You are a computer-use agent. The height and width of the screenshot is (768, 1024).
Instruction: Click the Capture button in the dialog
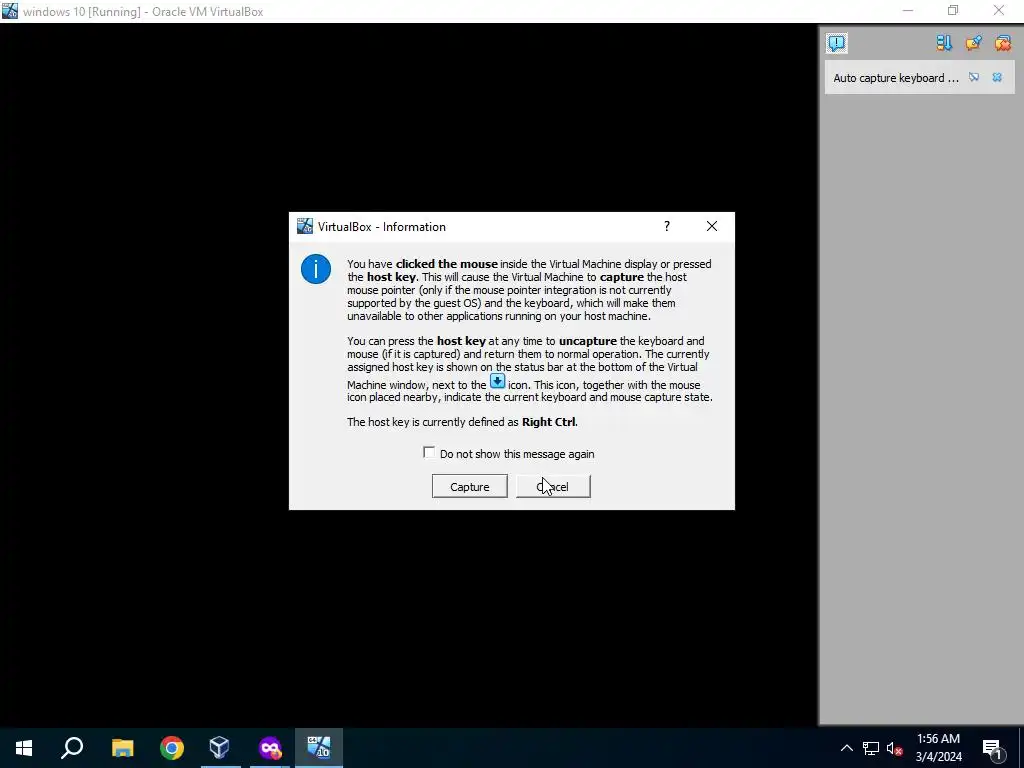(x=470, y=487)
